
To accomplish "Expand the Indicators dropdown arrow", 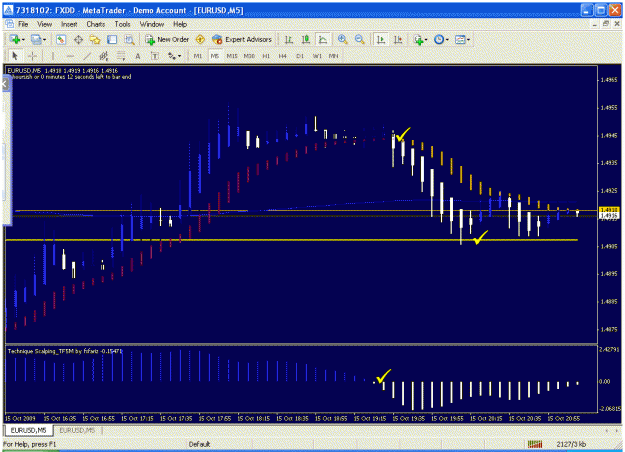I will (426, 40).
